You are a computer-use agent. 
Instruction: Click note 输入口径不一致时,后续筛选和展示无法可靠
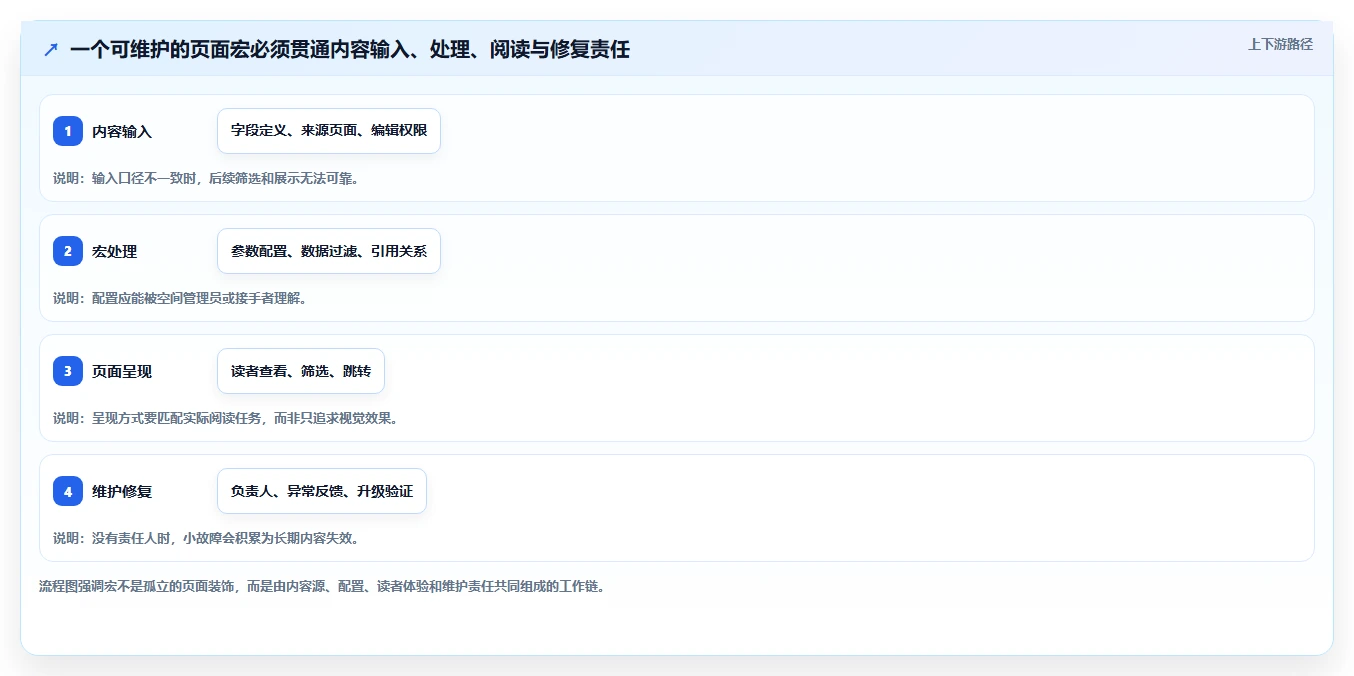(x=205, y=178)
